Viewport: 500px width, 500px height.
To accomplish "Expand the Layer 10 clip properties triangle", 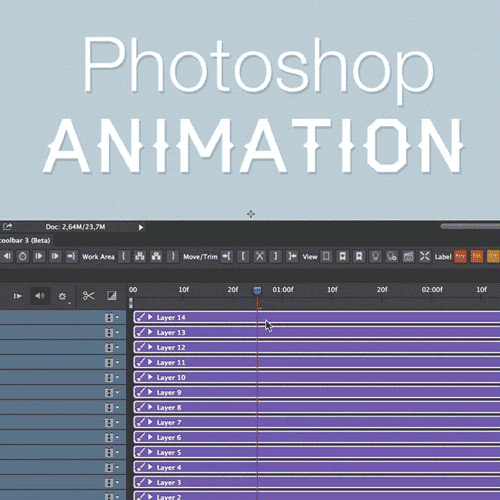I will coord(150,377).
